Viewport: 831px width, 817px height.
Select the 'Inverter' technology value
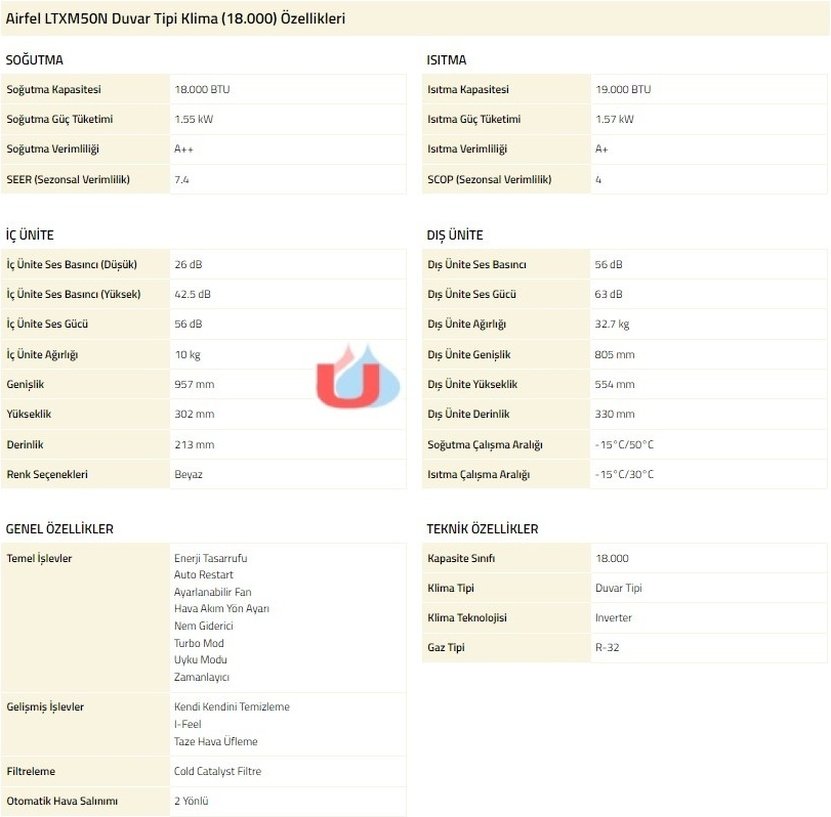click(613, 617)
